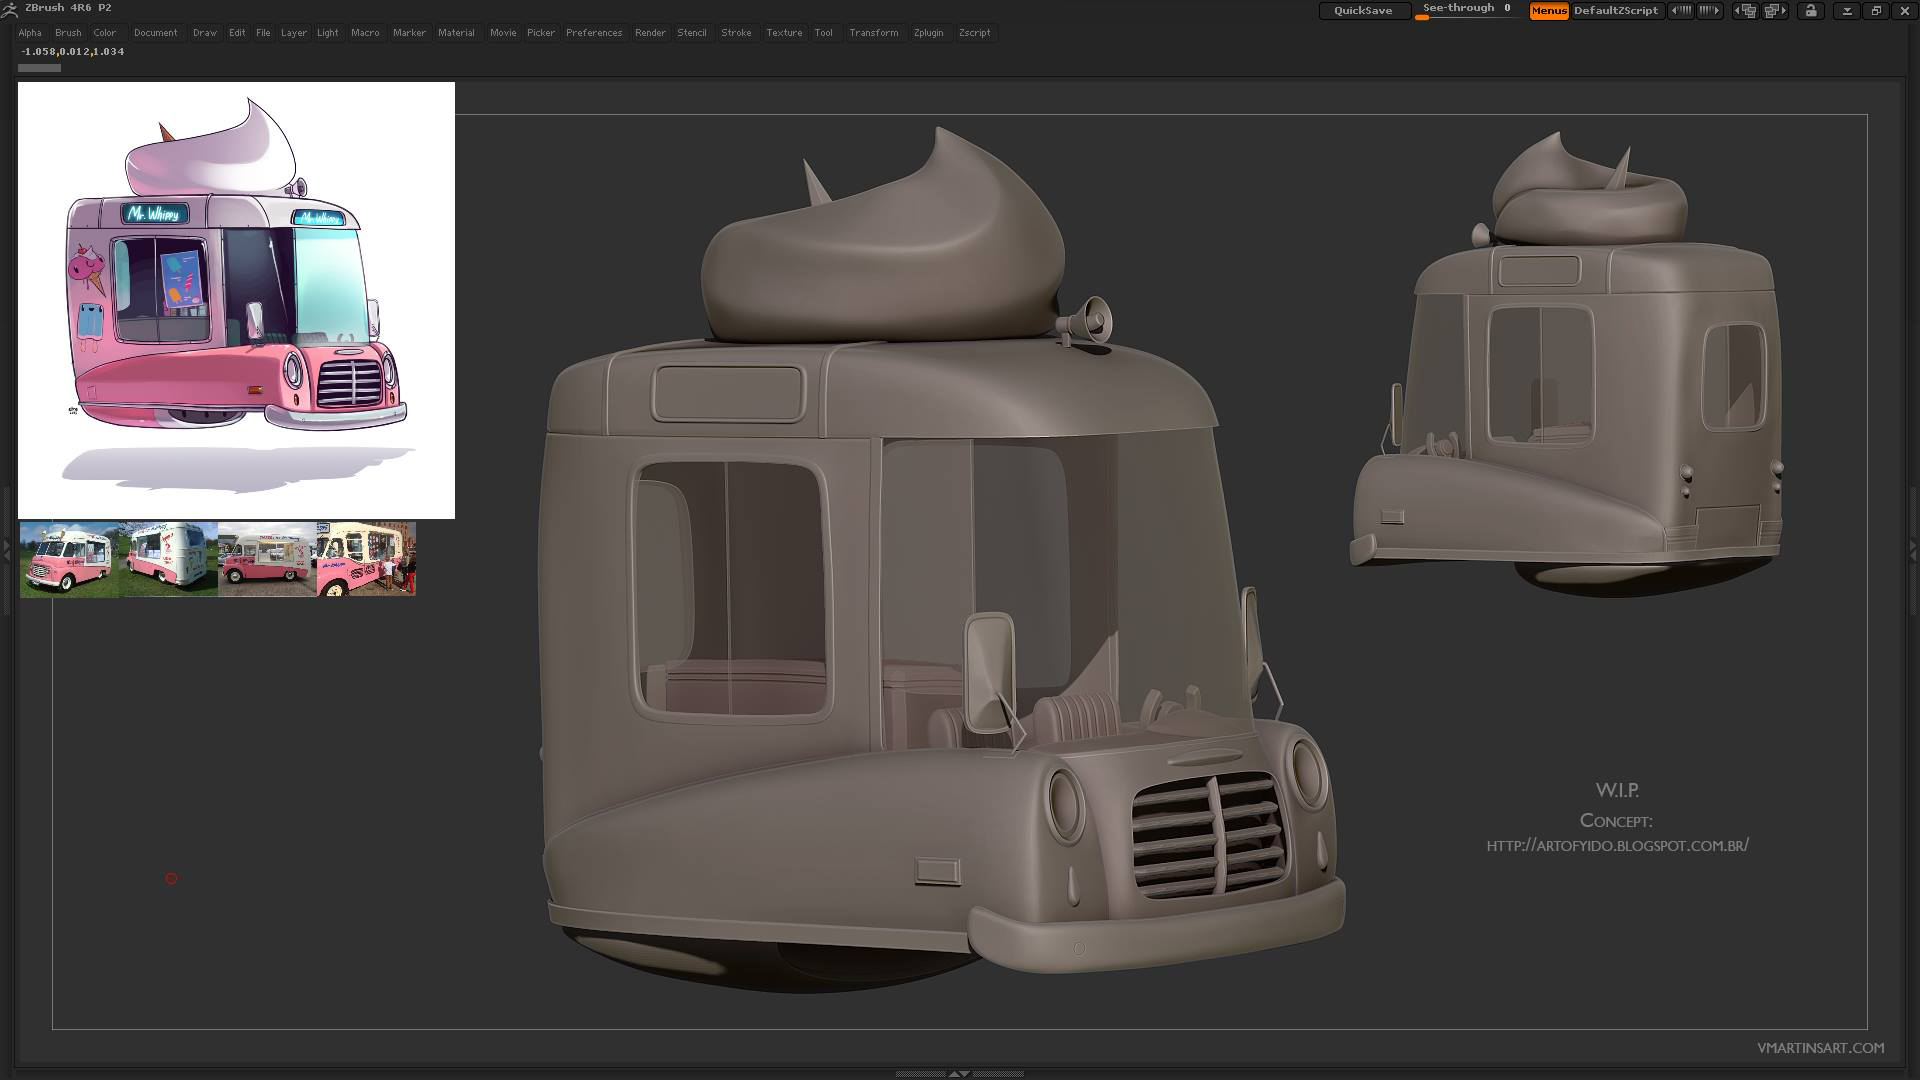Adjust the See-through slider
Viewport: 1920px width, 1080px height.
coord(1468,11)
